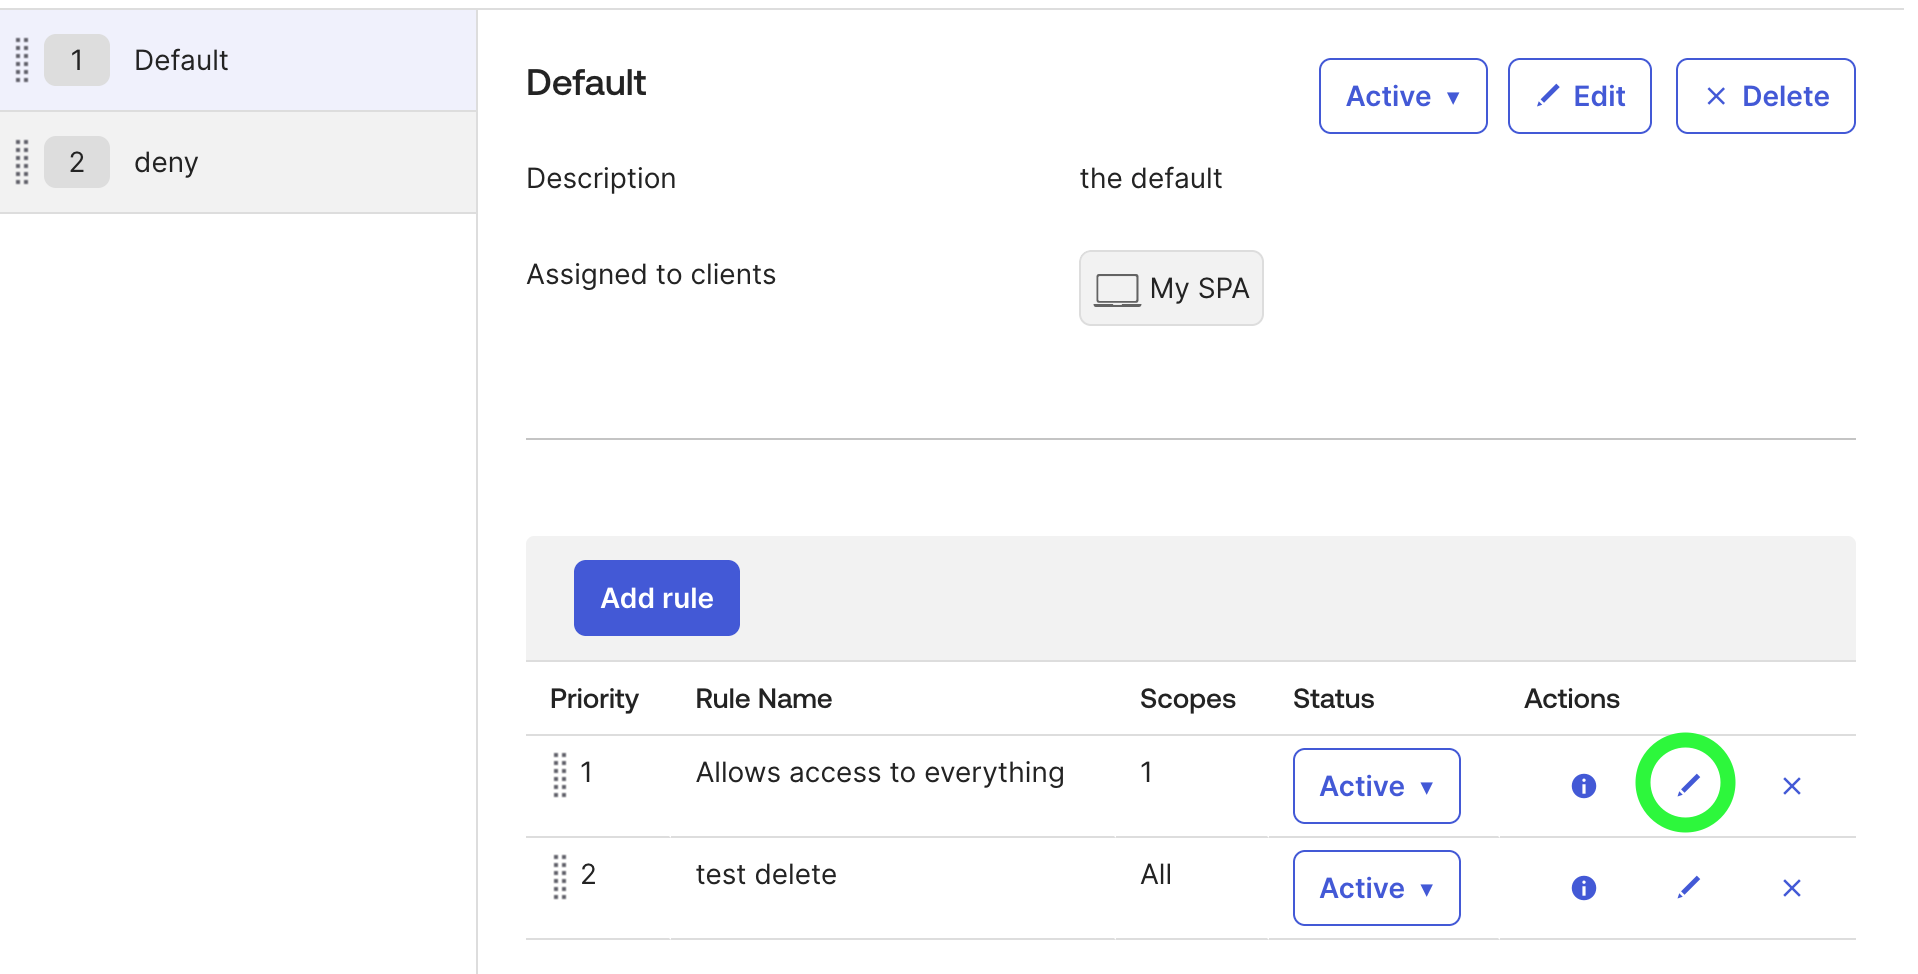The width and height of the screenshot is (1918, 974).
Task: Click the Rule Name column header
Action: [764, 698]
